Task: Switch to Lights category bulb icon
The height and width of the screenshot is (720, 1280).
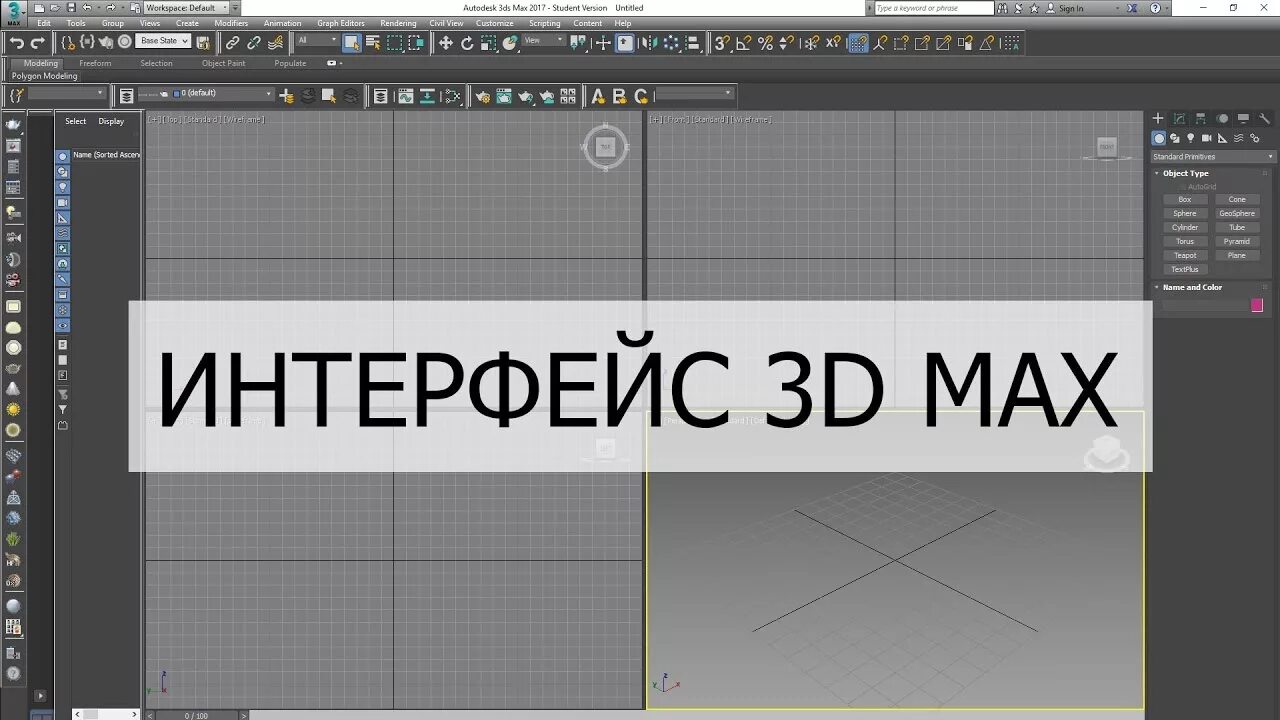Action: pos(1190,138)
